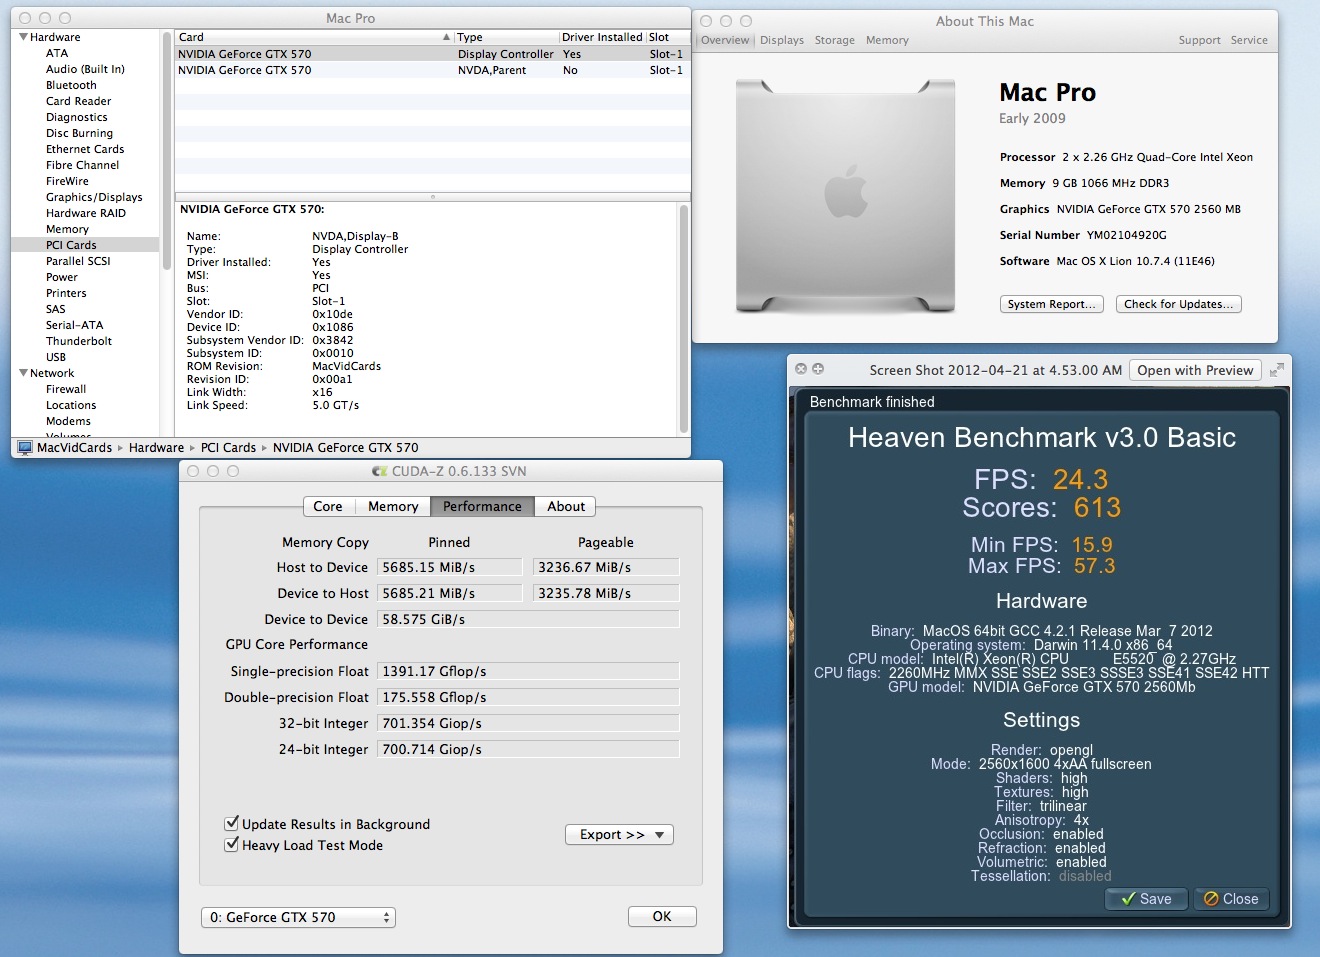The height and width of the screenshot is (957, 1320).
Task: Click the Host to Device pinned value field
Action: pyautogui.click(x=449, y=567)
